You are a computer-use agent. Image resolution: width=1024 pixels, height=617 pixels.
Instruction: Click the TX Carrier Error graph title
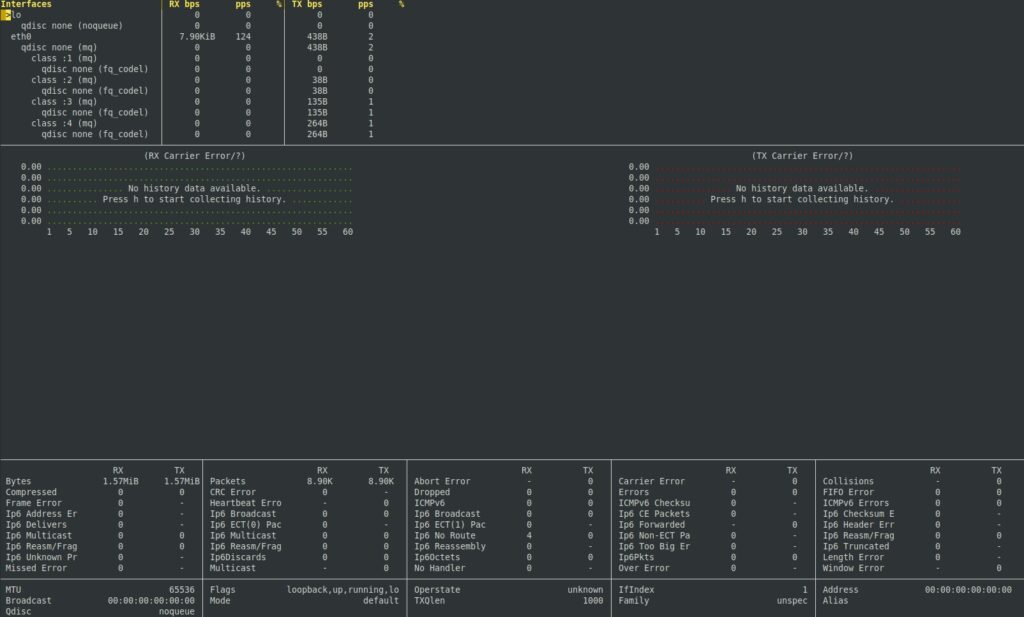point(802,156)
